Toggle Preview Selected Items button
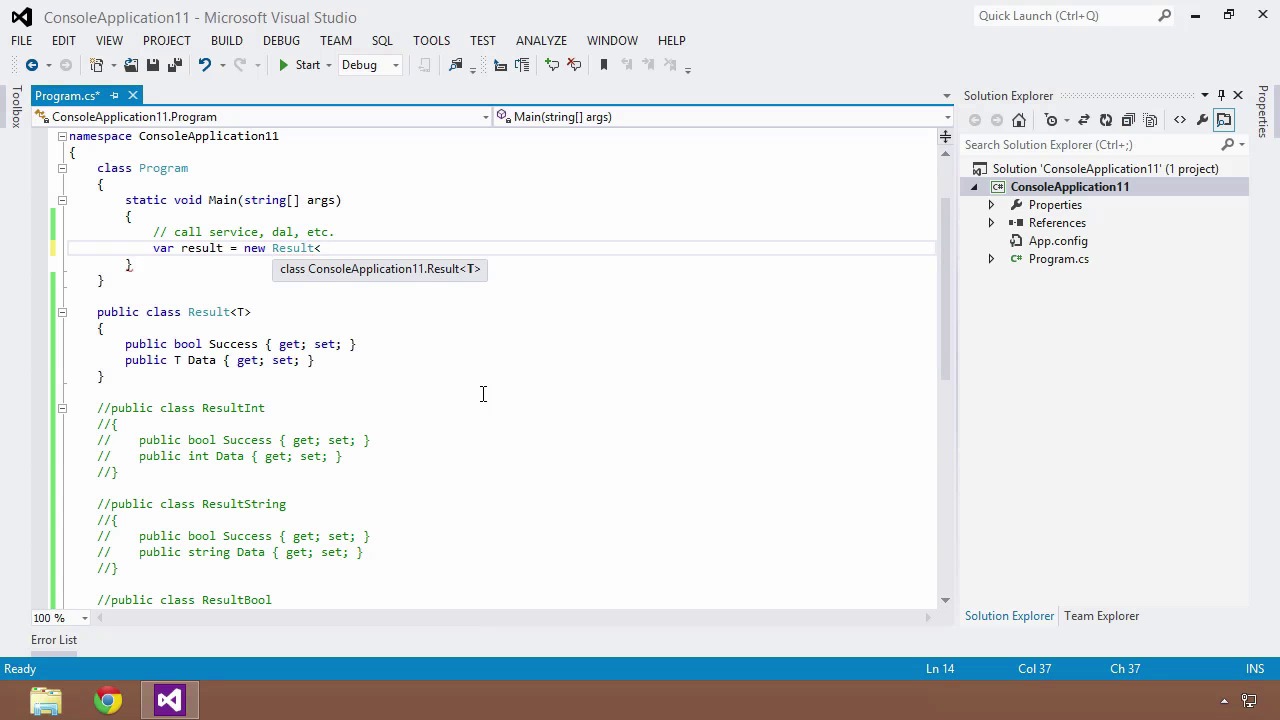Screen dimensions: 1280x720 pos(1225,120)
